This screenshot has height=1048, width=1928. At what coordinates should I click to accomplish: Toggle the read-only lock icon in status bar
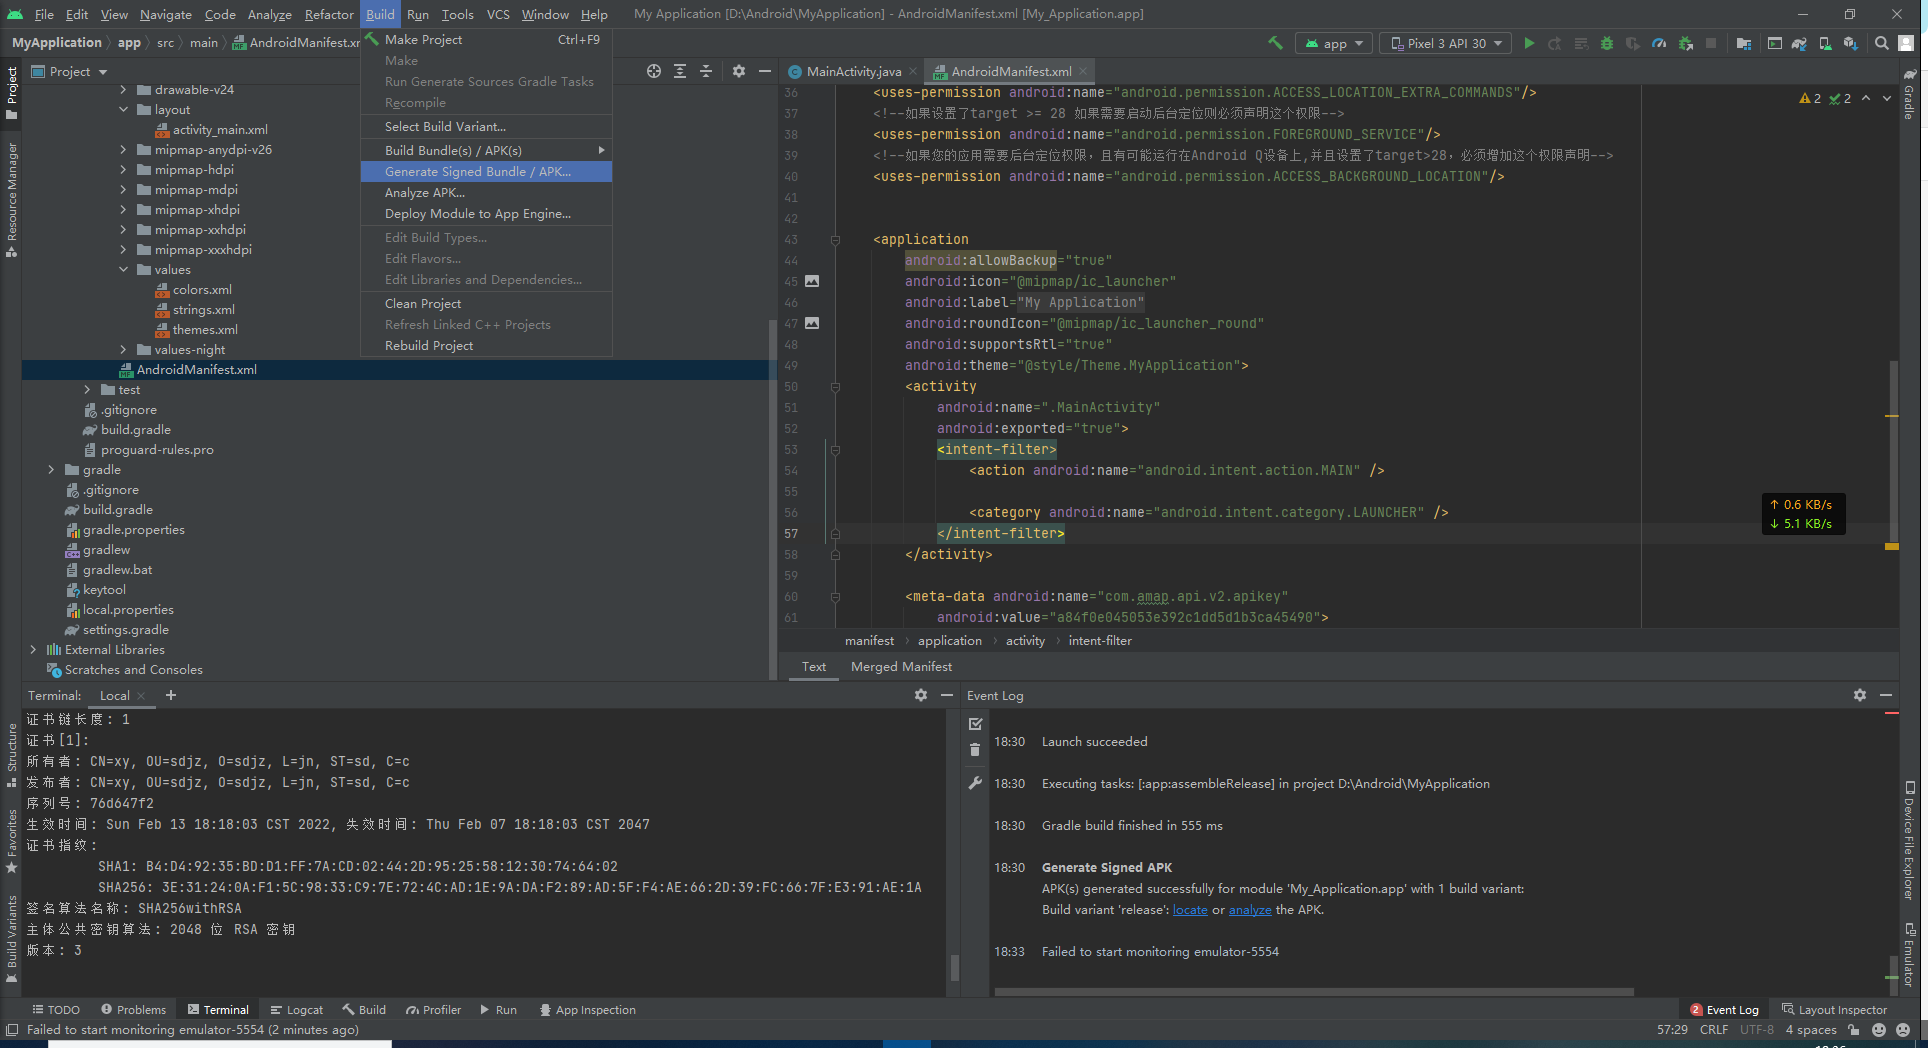click(x=1853, y=1030)
